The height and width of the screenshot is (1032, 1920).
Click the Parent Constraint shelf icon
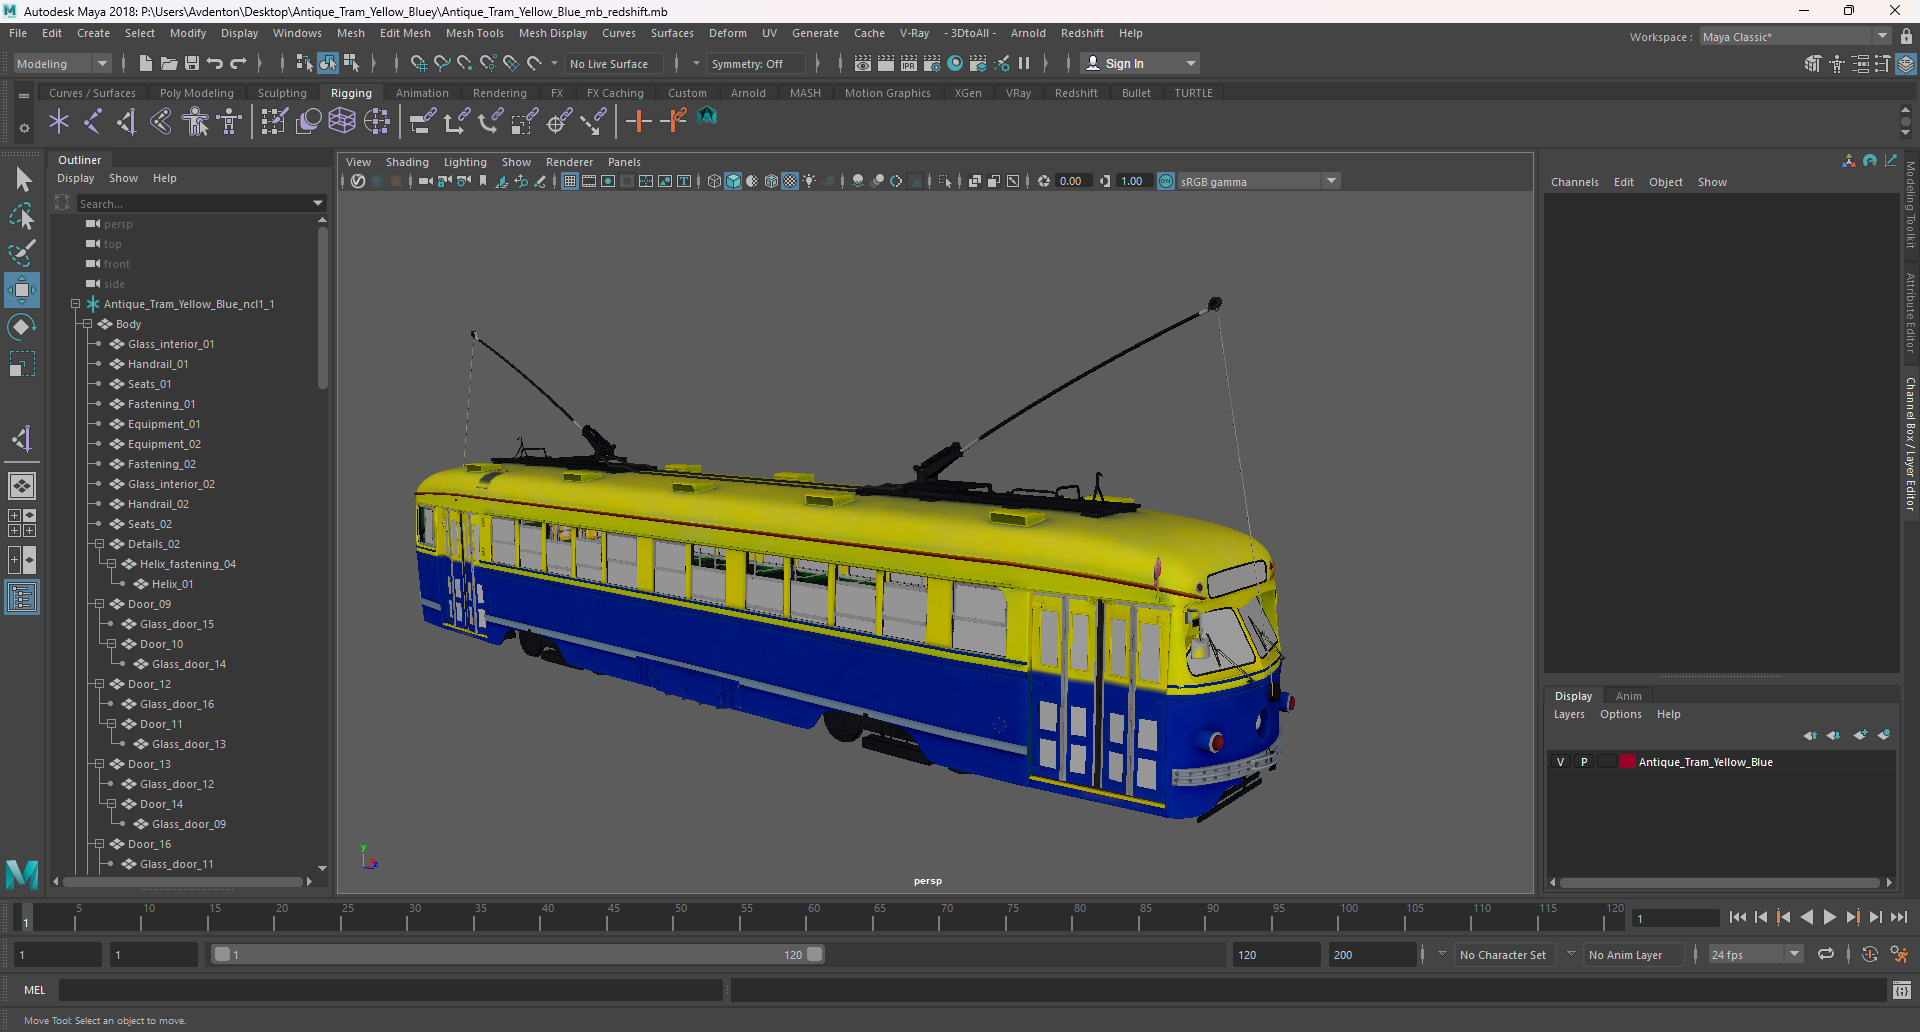[423, 122]
